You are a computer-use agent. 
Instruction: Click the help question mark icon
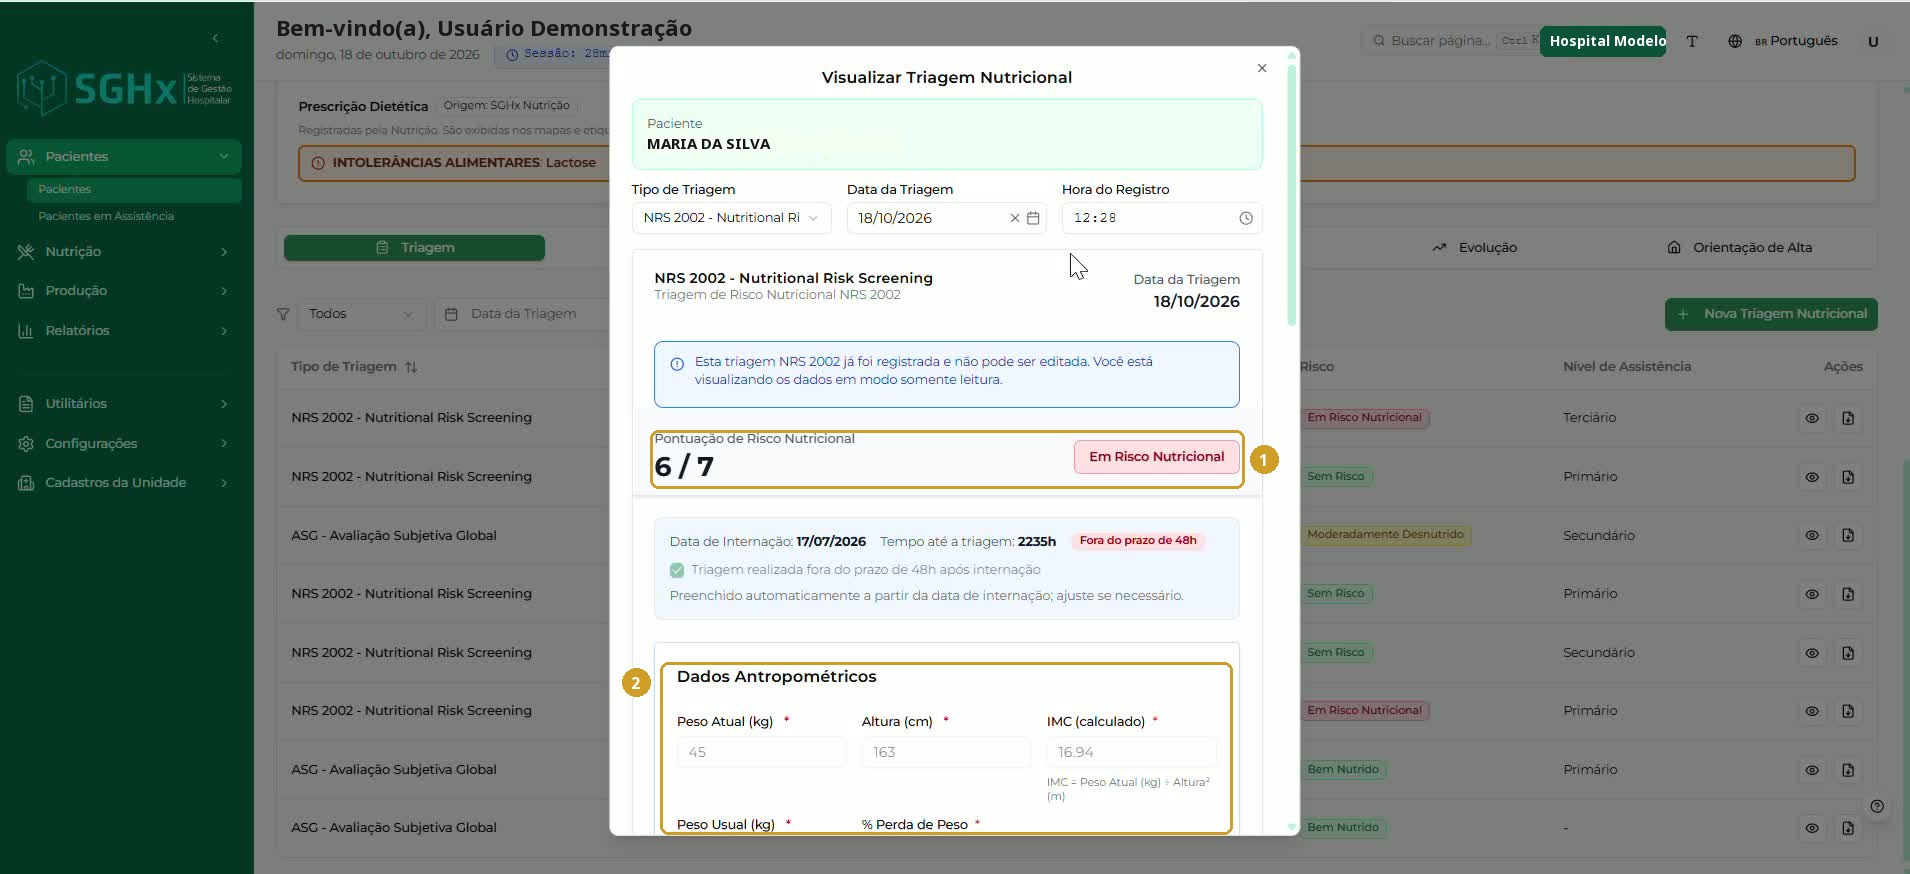1877,807
